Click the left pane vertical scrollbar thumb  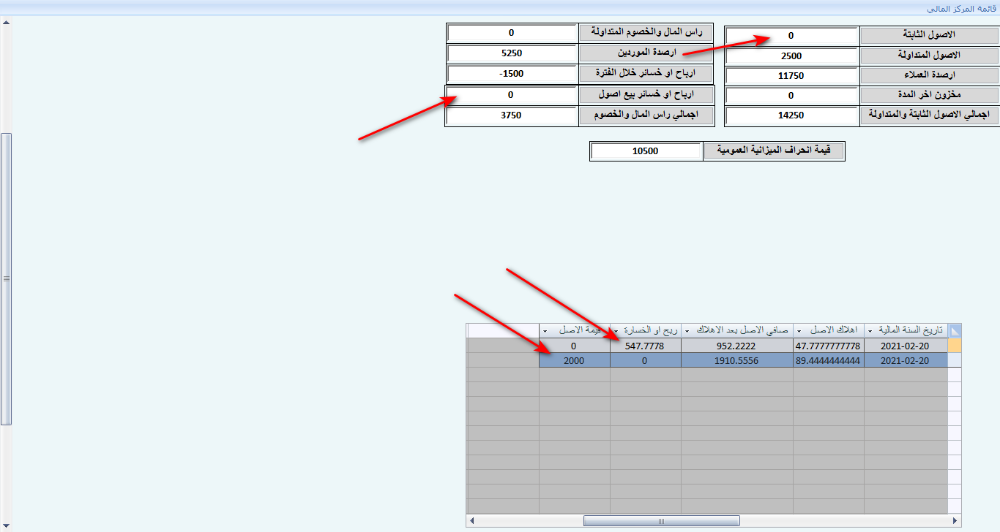coord(6,278)
